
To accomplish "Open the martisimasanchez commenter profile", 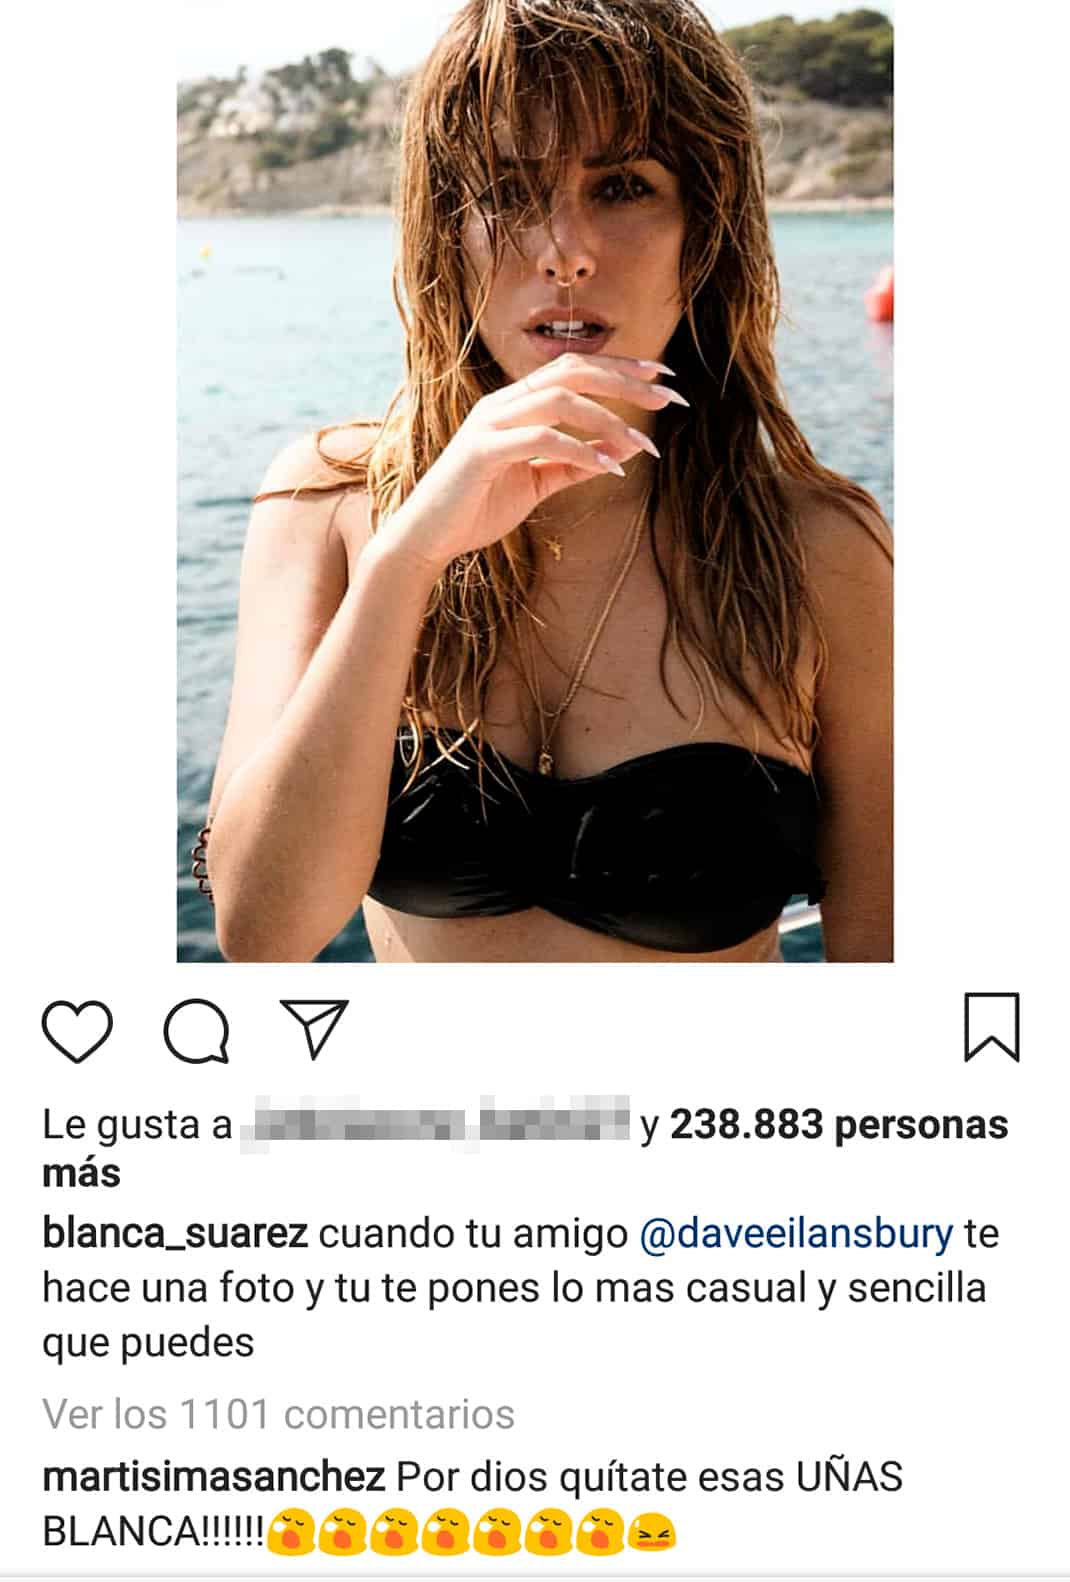I will tap(214, 1477).
